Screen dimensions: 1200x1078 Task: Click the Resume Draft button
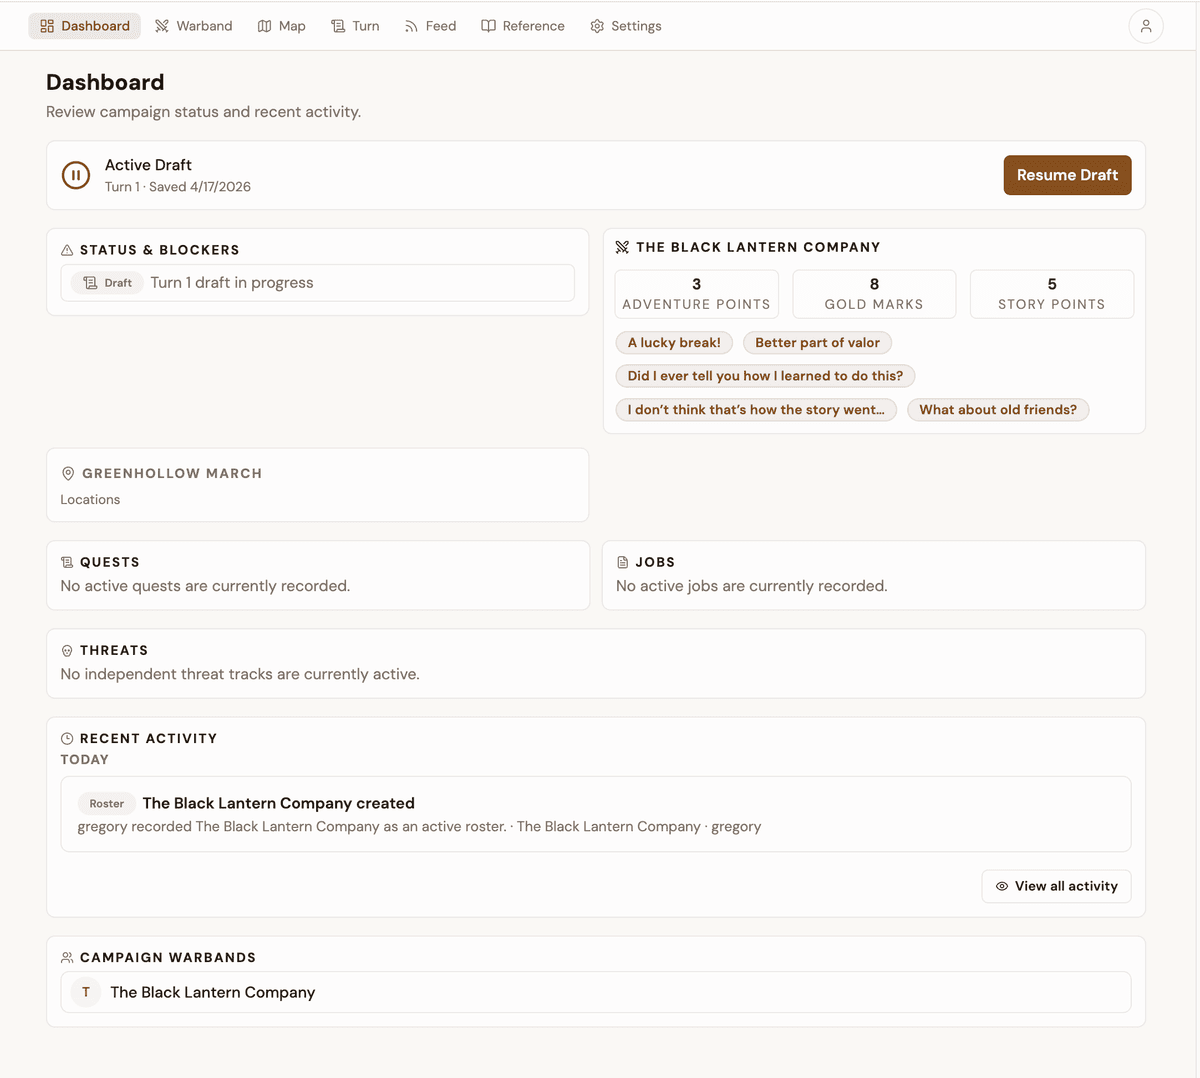pyautogui.click(x=1067, y=175)
